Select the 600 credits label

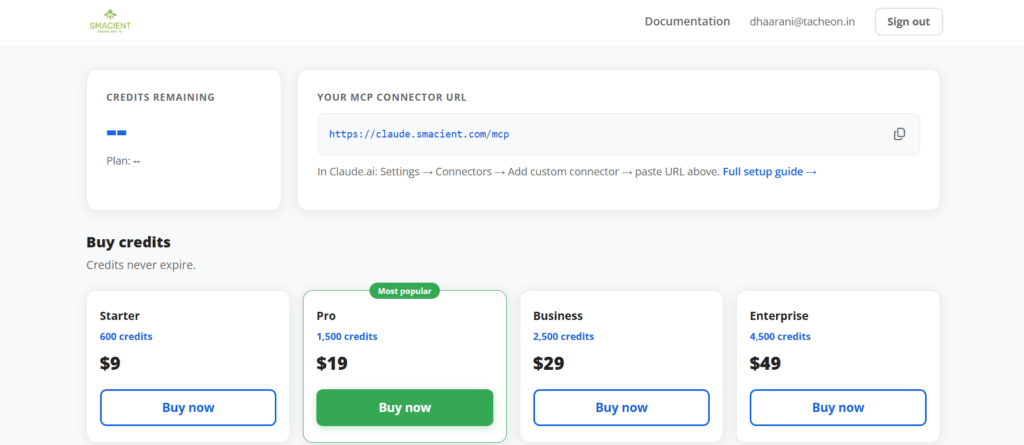(x=126, y=337)
